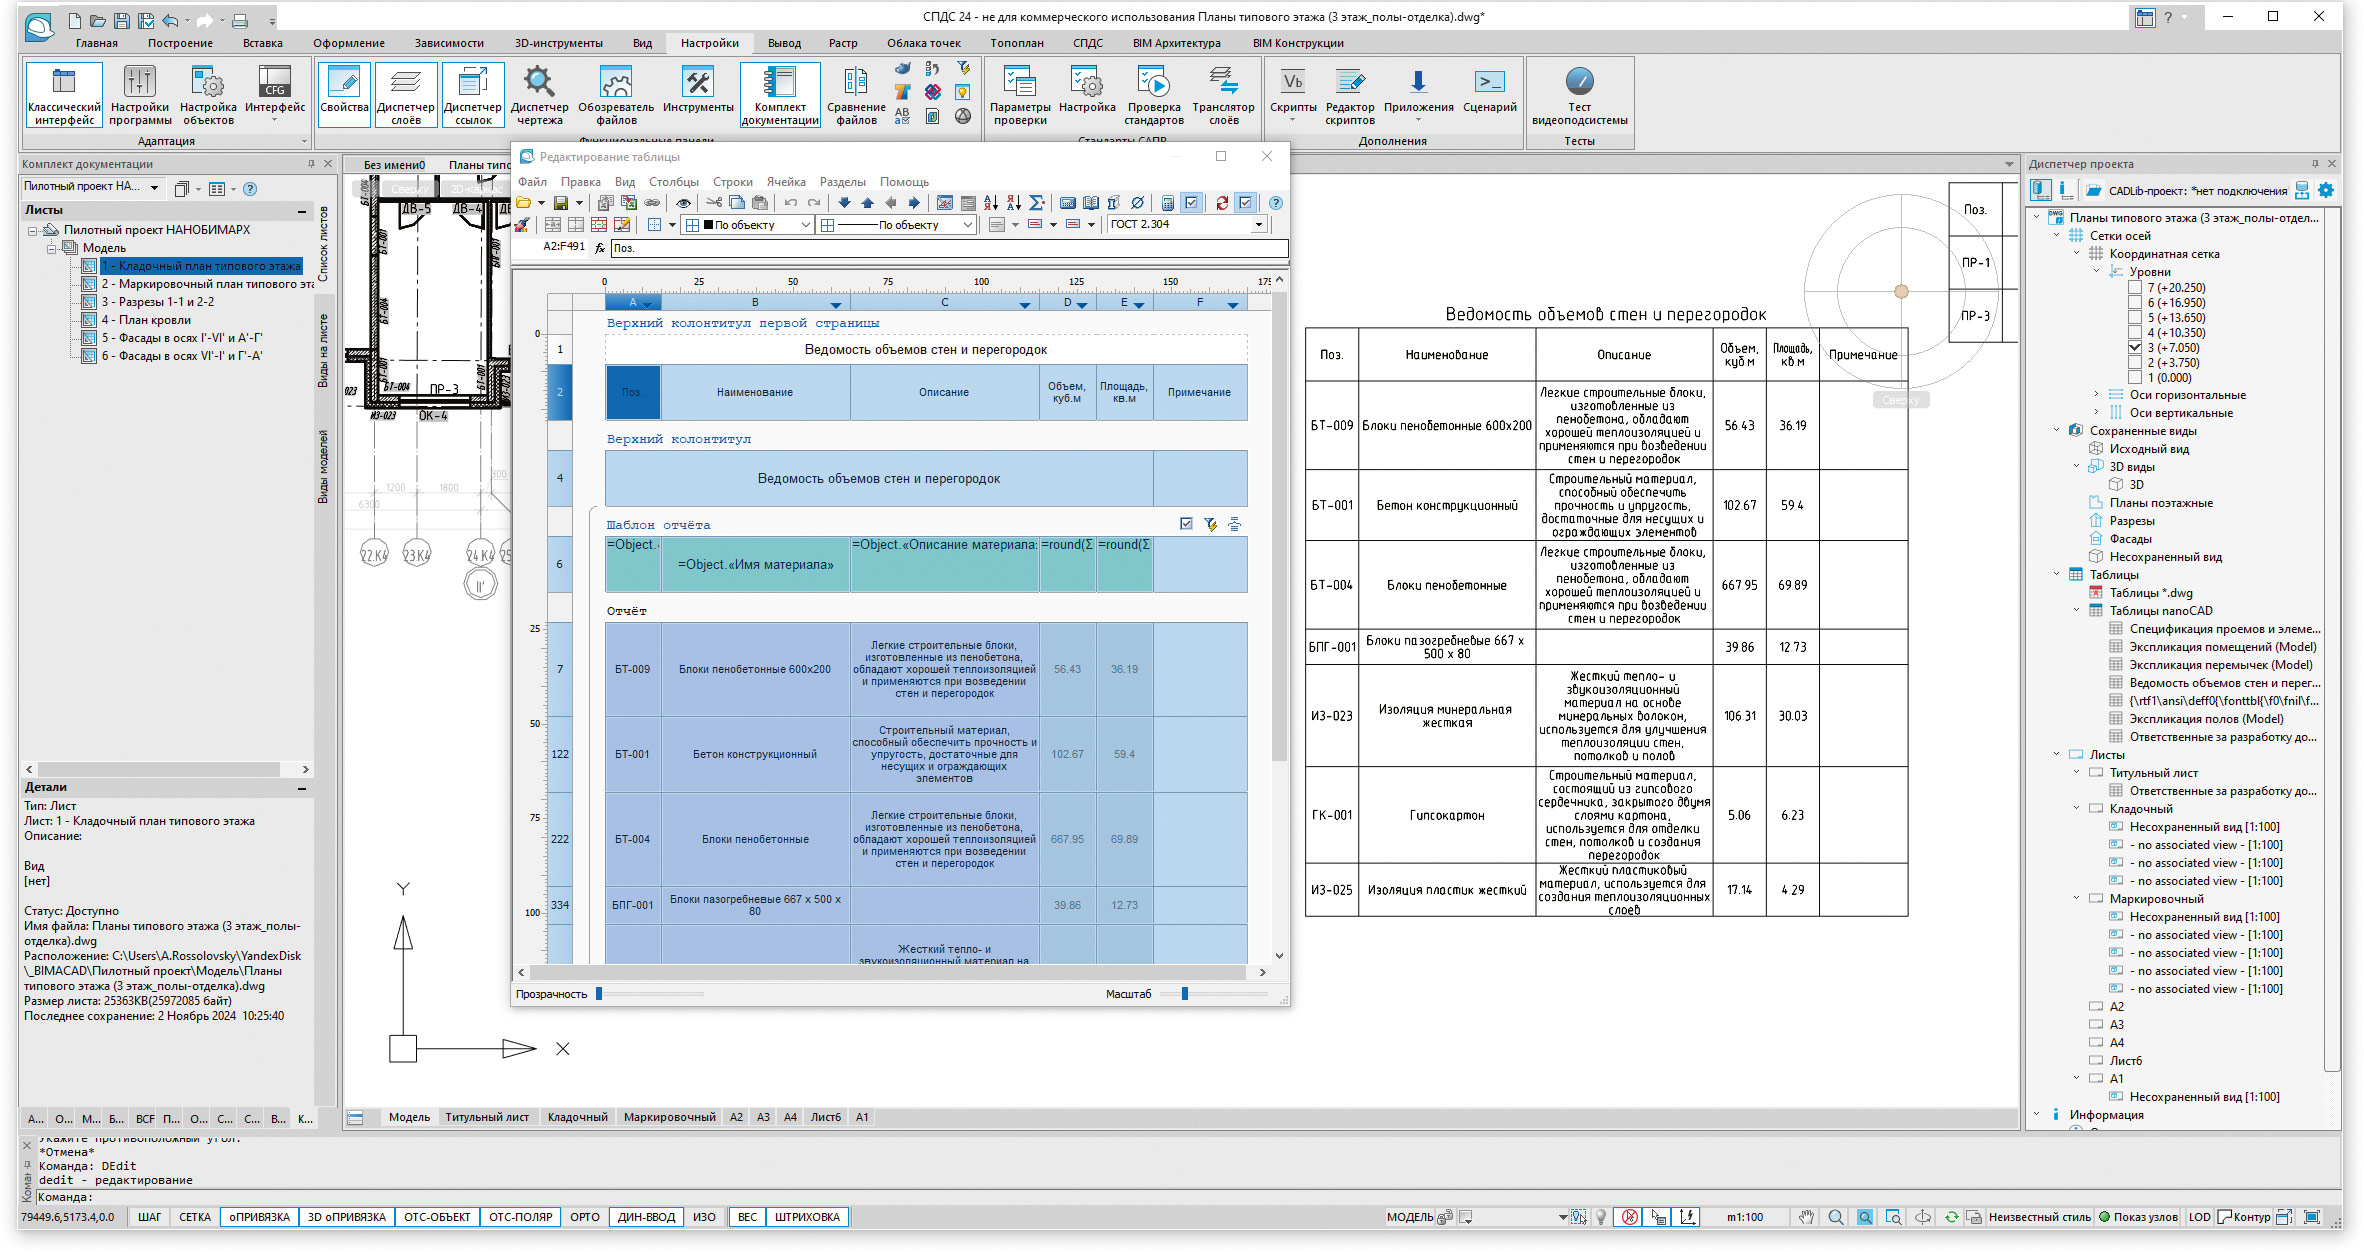Check level 5 (+13.650) checkbox

[2135, 318]
